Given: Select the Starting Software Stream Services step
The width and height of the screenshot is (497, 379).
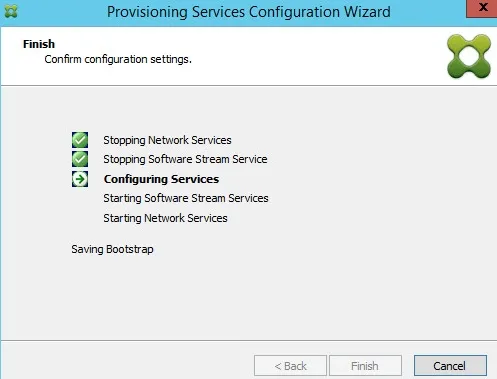Looking at the screenshot, I should click(186, 198).
